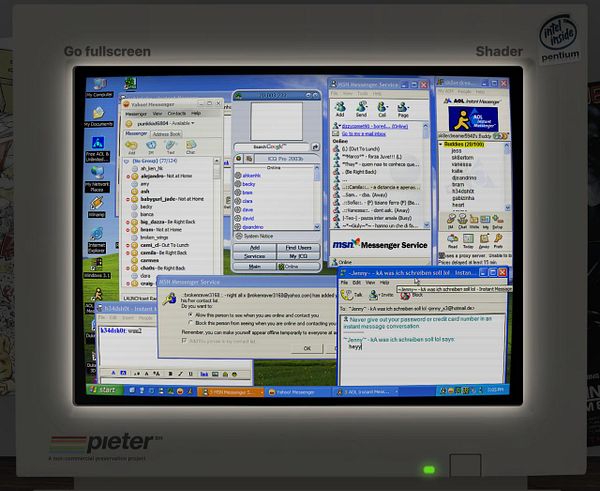Click OK in MSN Messenger dialog
Screen dimensions: 600x491
click(307, 348)
